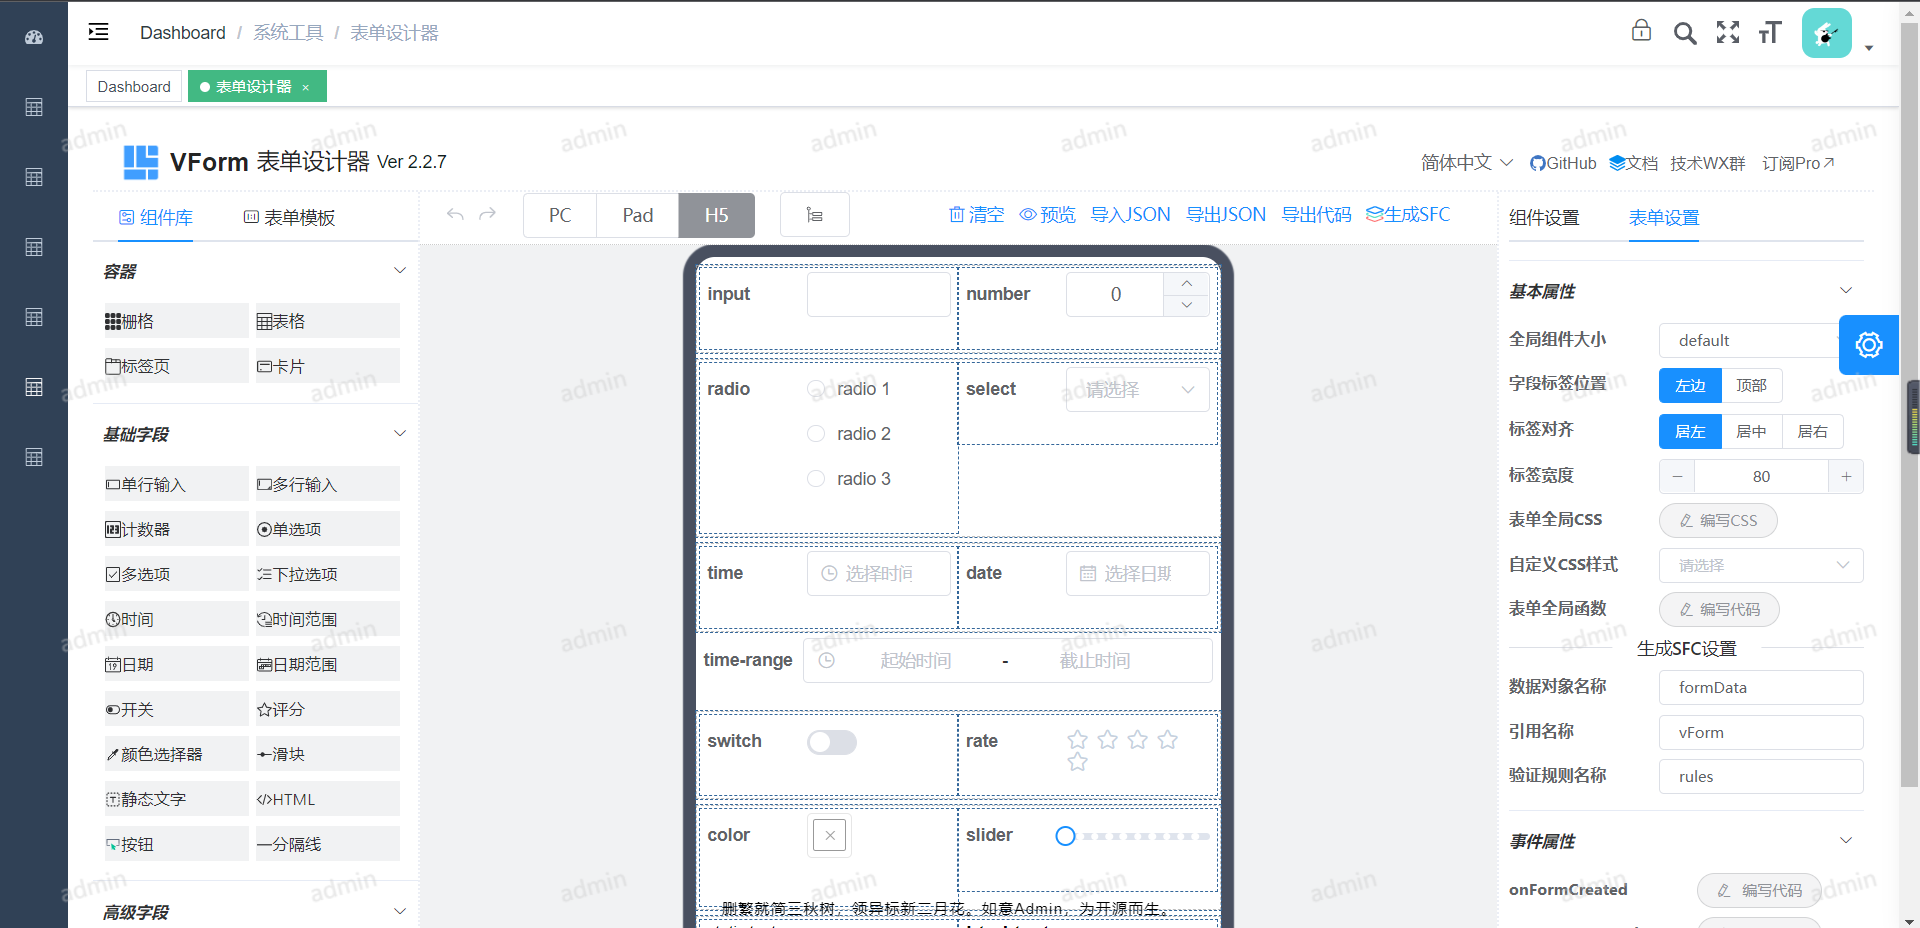Add a 静态文字 field
1920x928 pixels.
(x=177, y=799)
